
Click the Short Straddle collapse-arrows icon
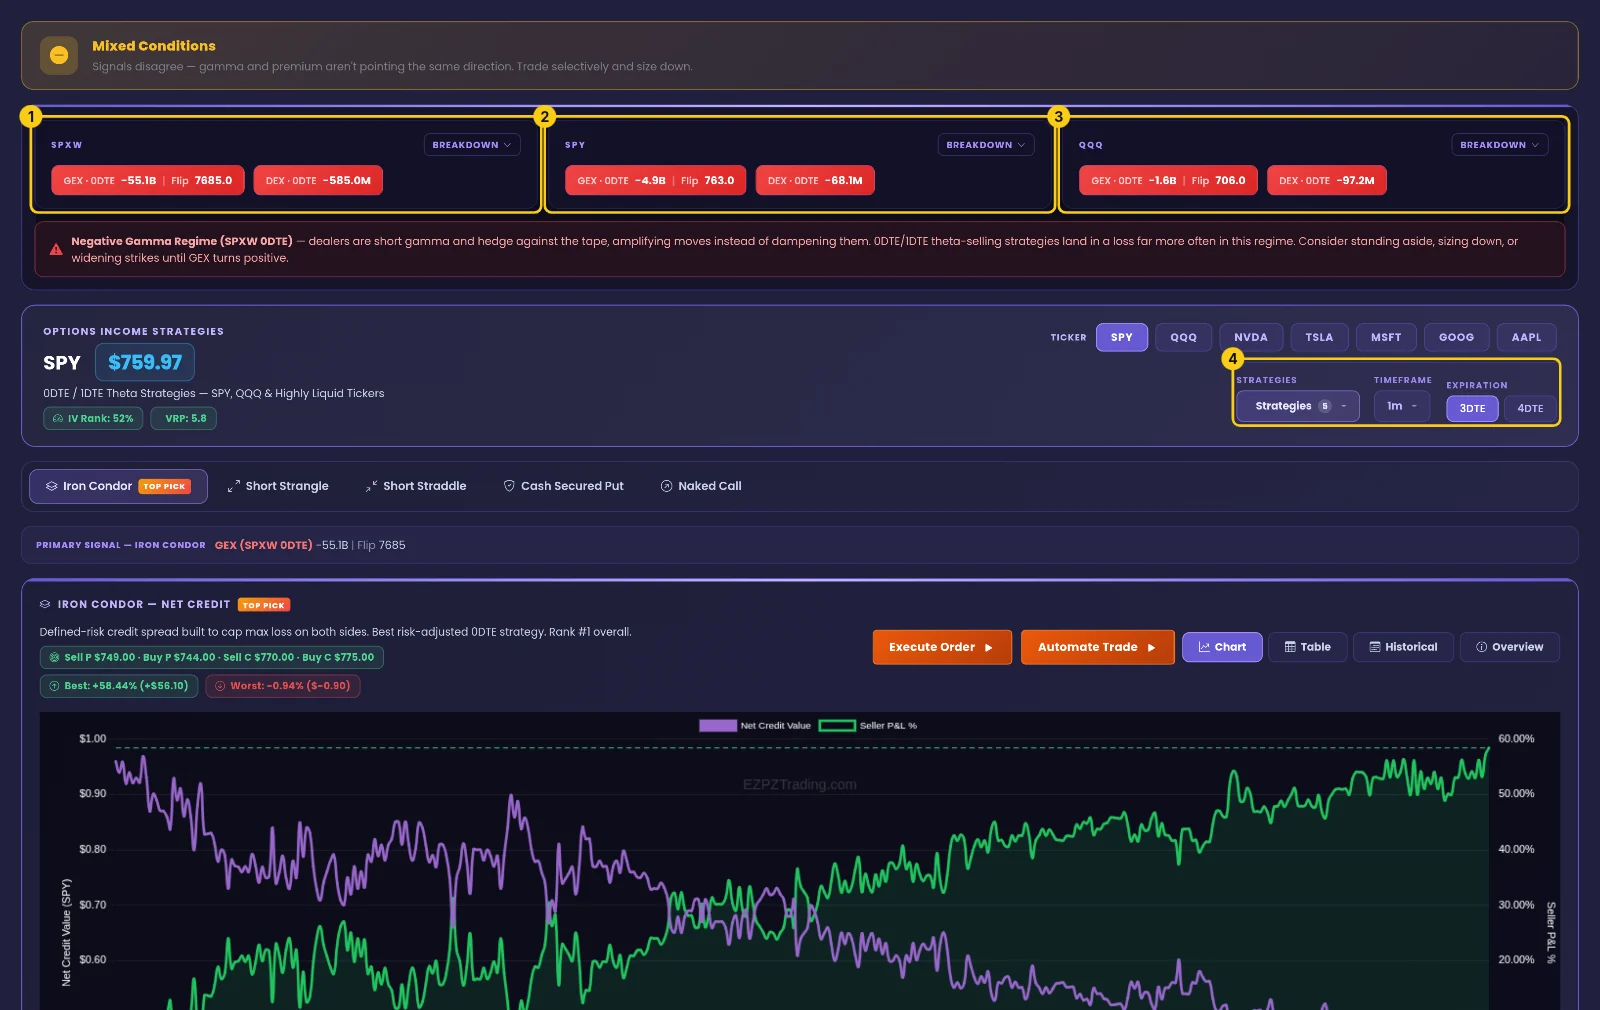[371, 486]
